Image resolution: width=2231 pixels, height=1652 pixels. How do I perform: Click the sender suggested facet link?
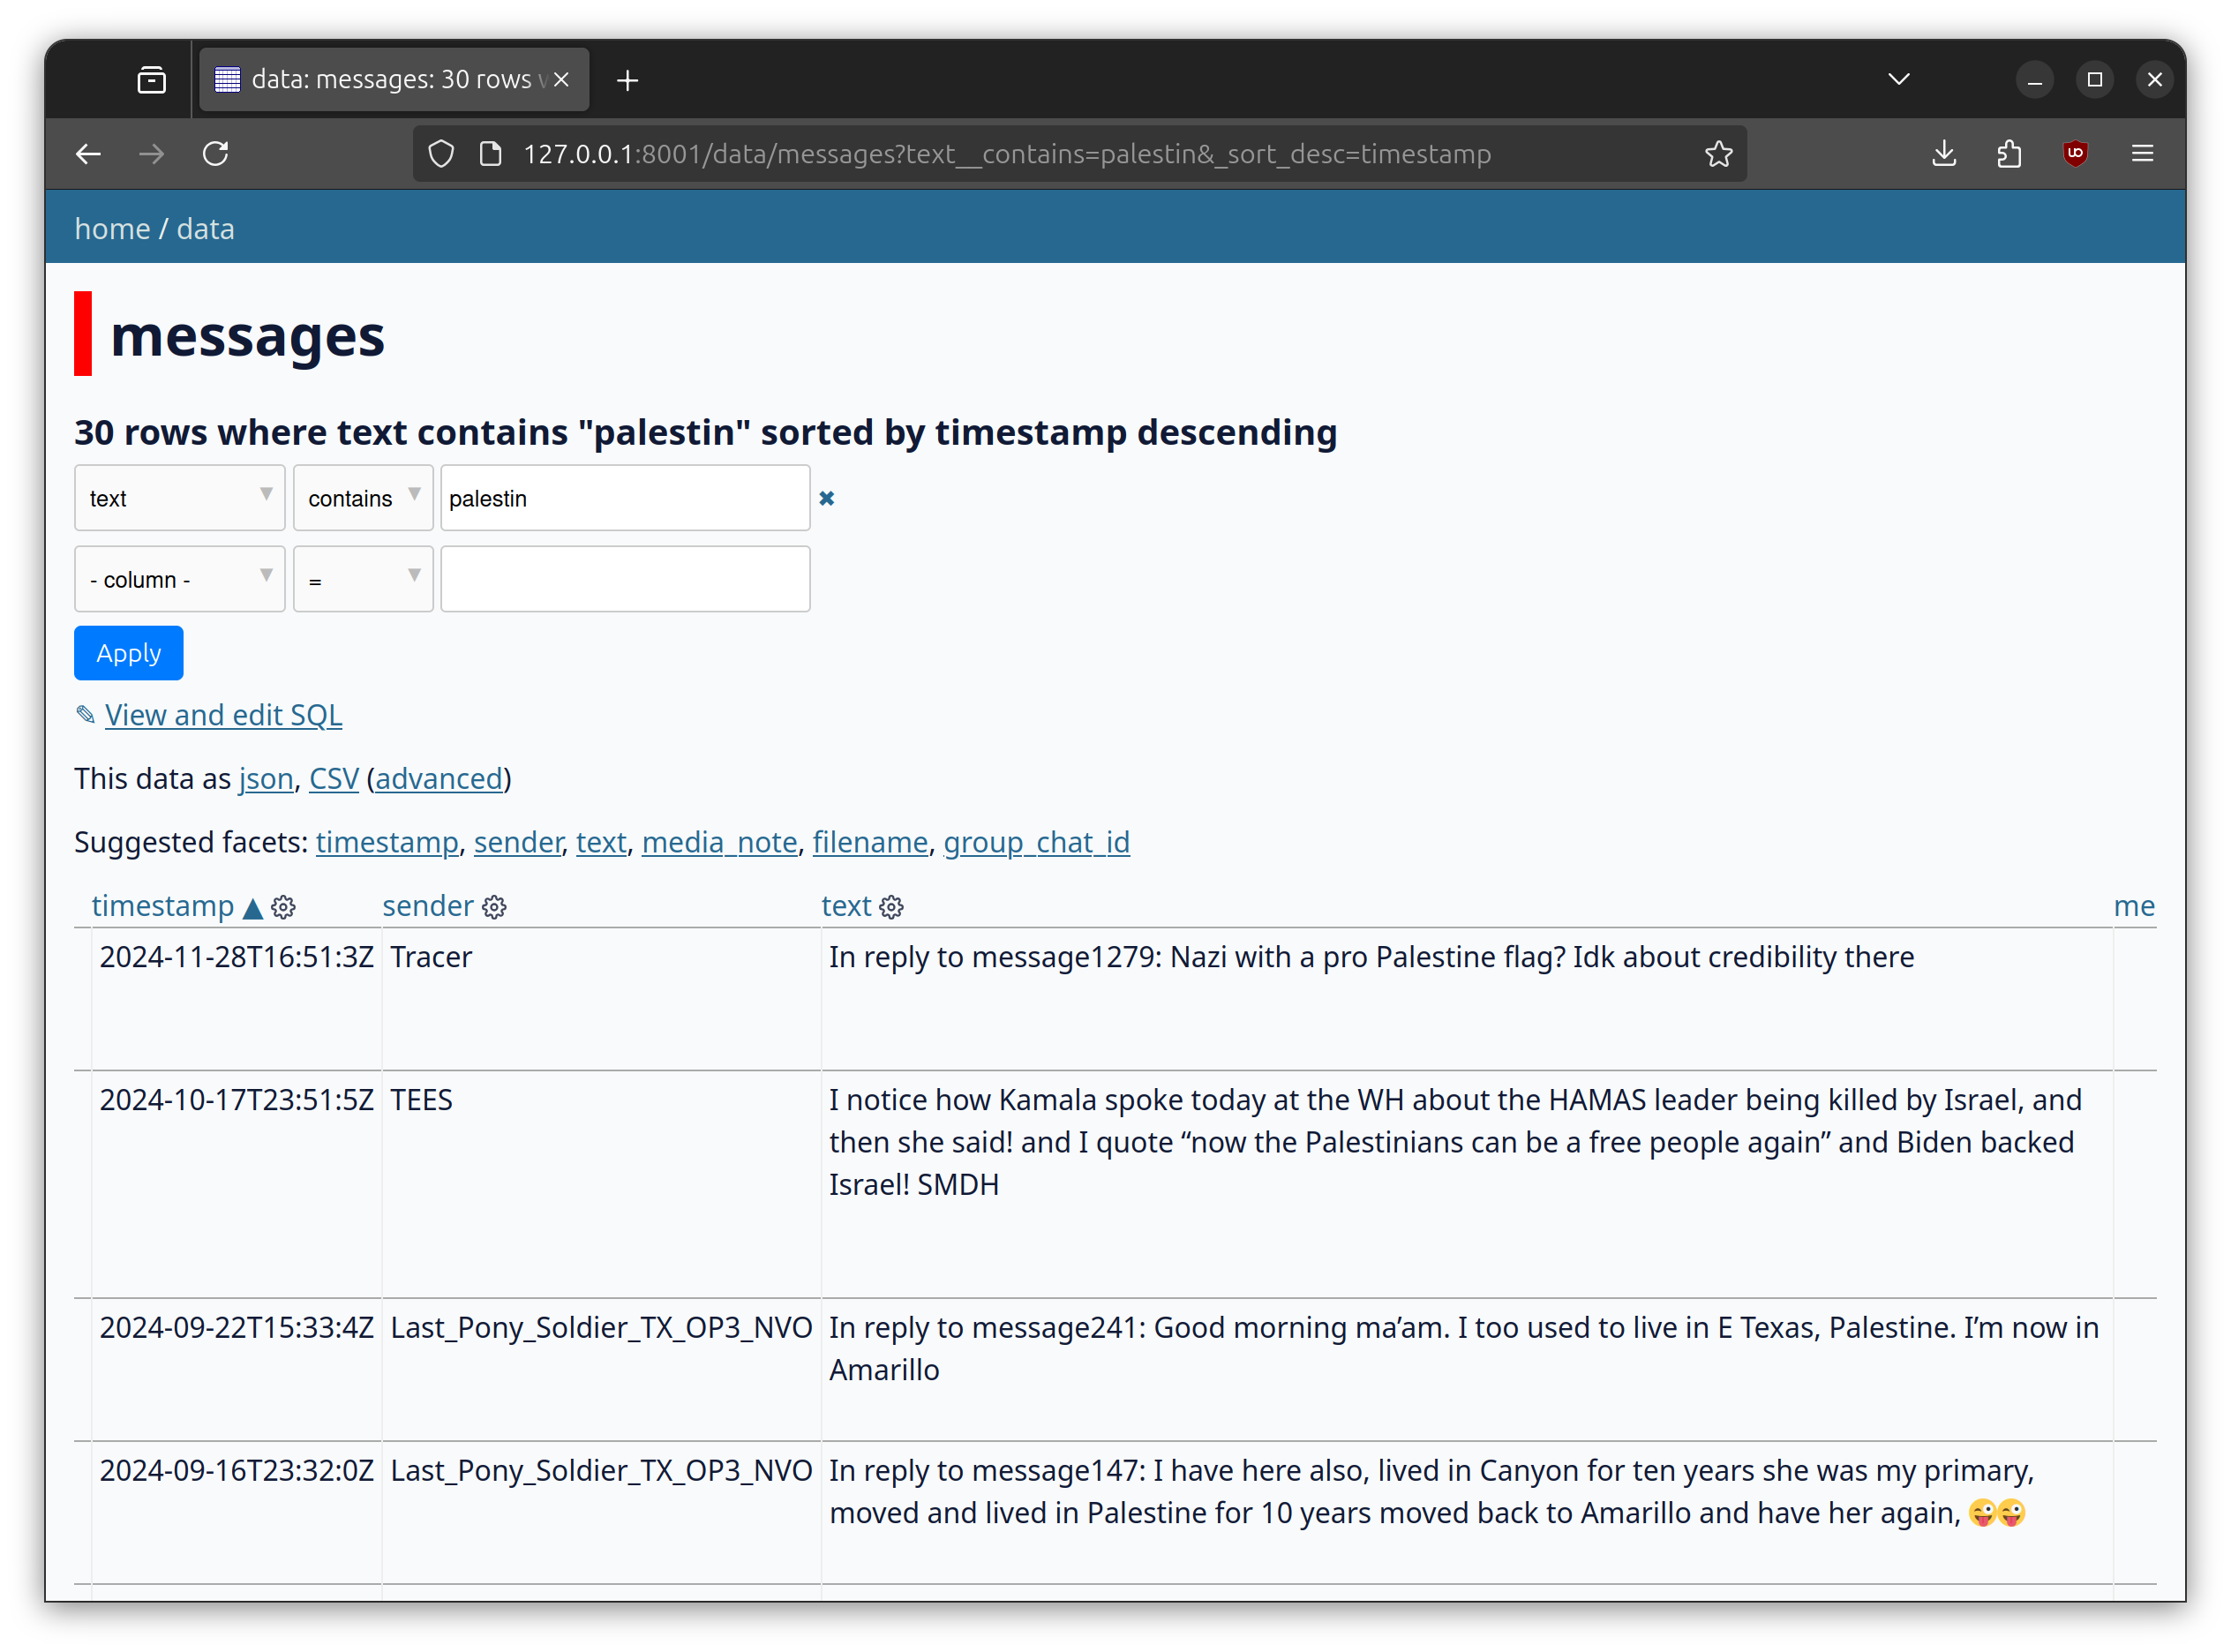pos(517,842)
